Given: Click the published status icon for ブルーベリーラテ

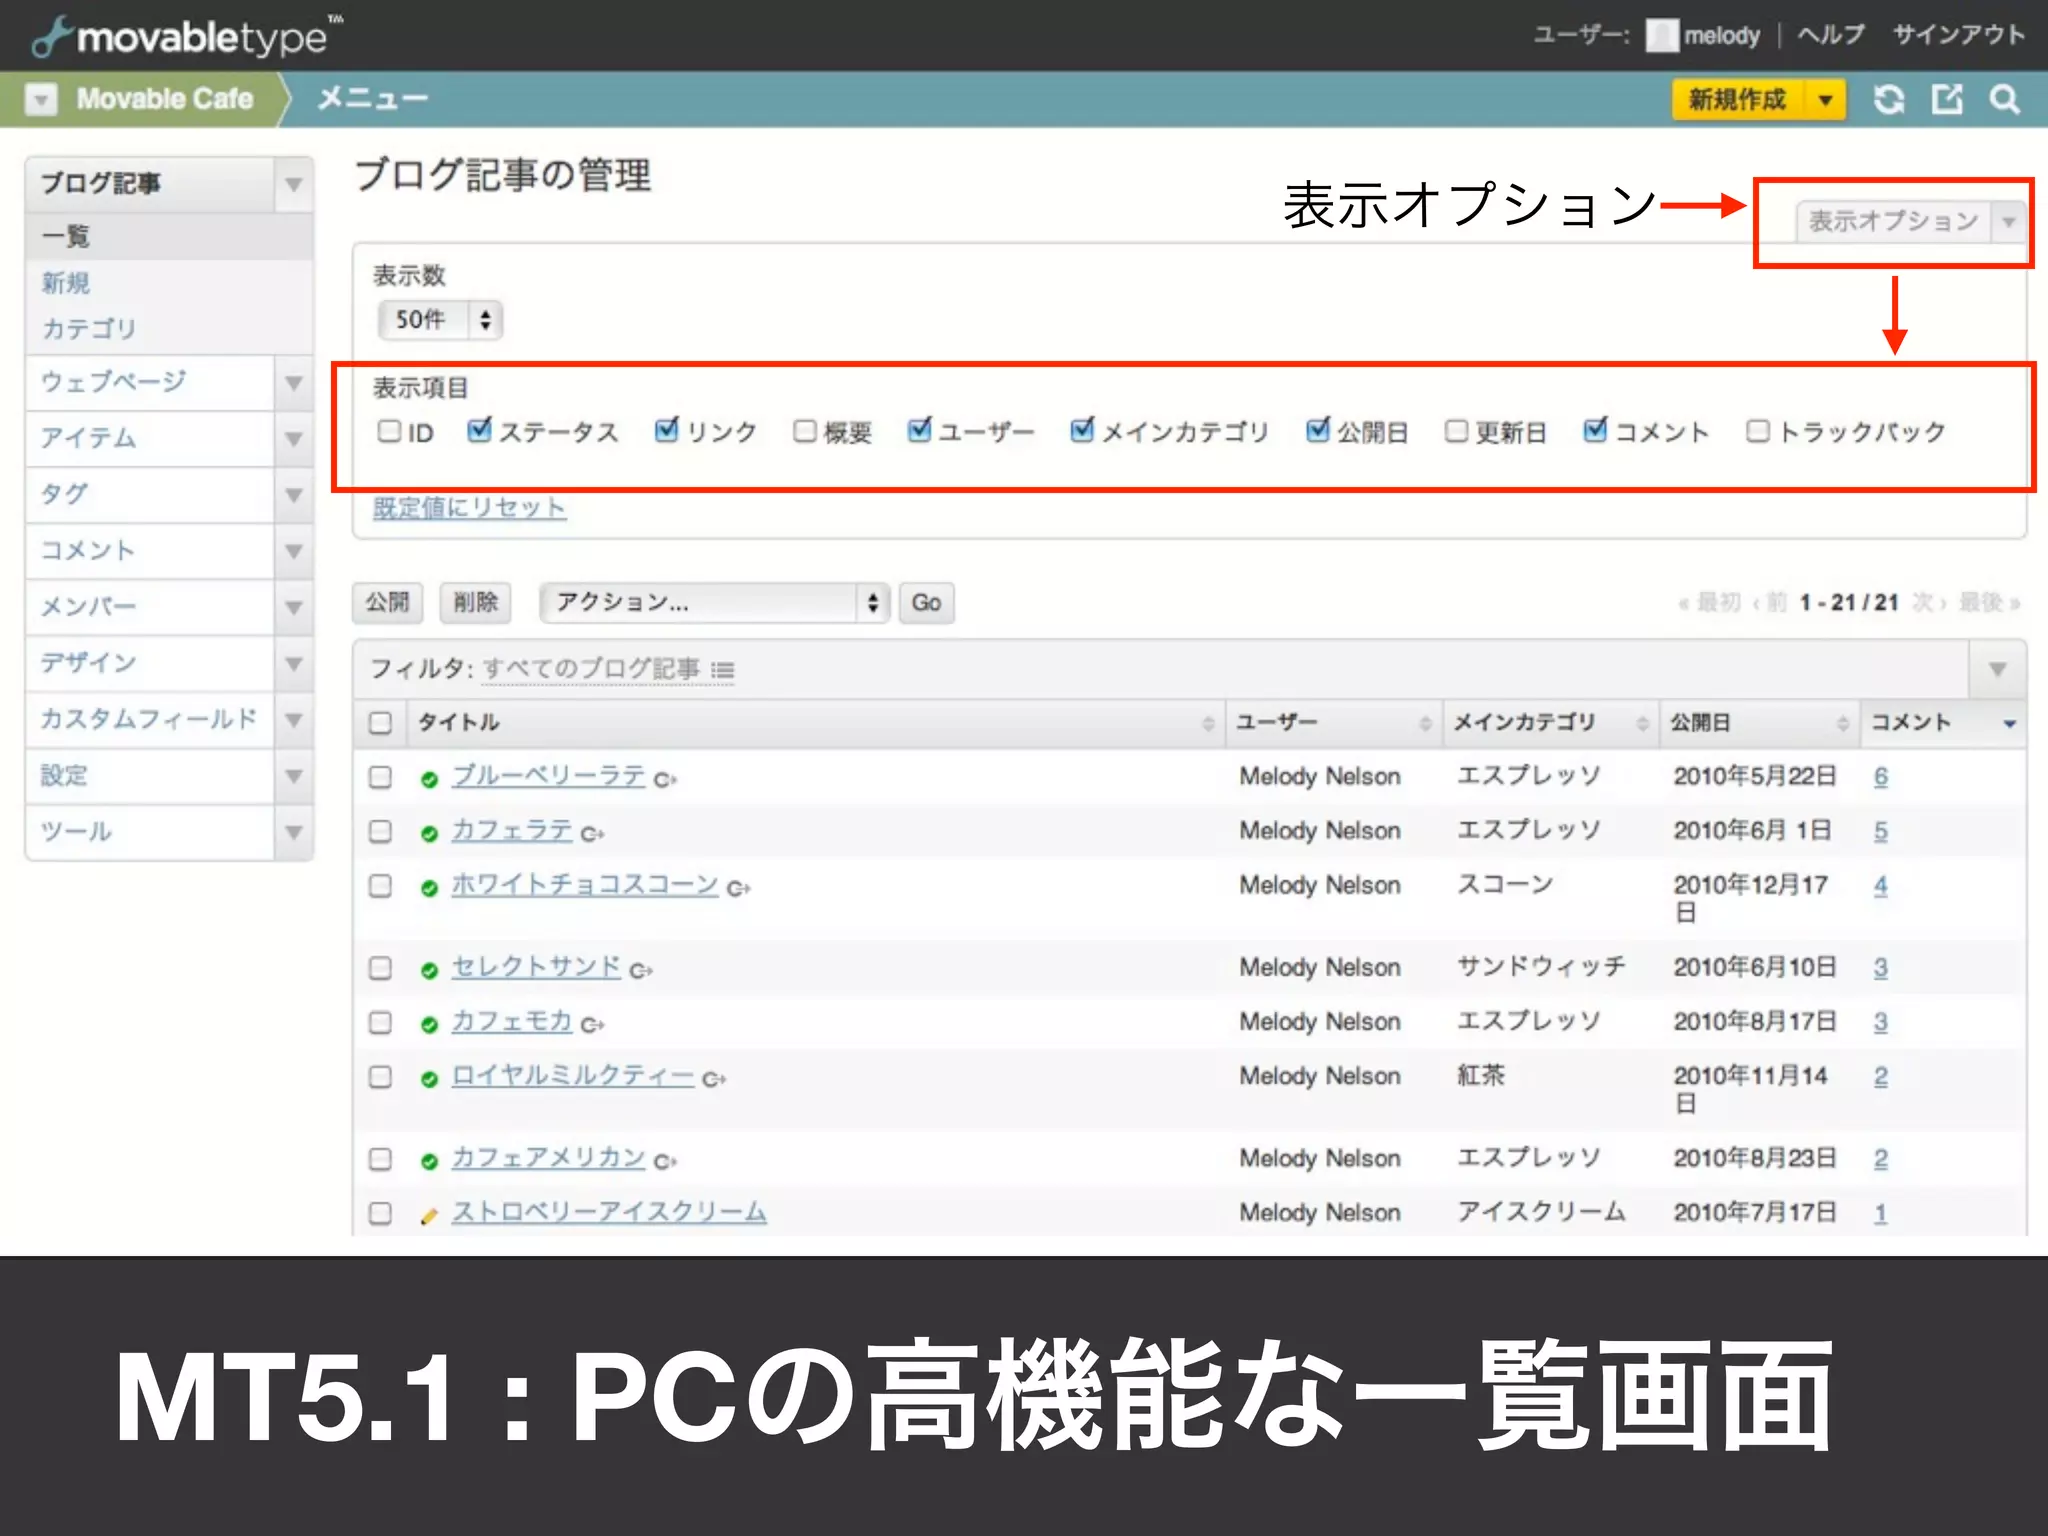Looking at the screenshot, I should click(429, 779).
